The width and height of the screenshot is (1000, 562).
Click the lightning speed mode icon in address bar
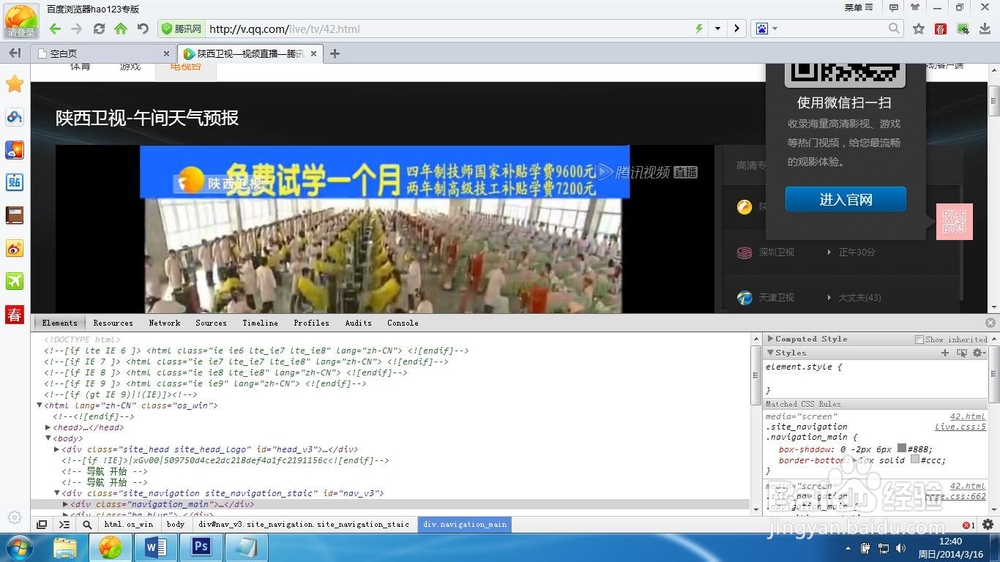699,29
